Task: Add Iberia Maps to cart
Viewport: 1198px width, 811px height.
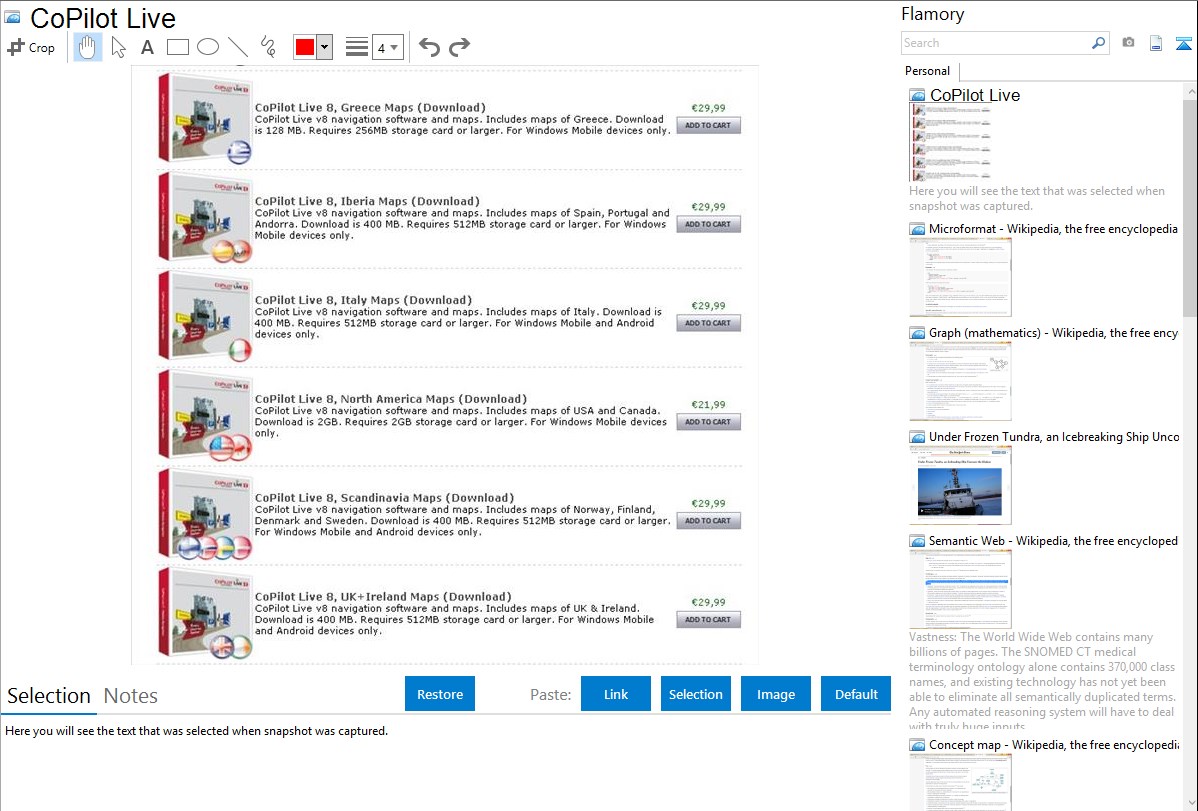Action: (x=708, y=224)
